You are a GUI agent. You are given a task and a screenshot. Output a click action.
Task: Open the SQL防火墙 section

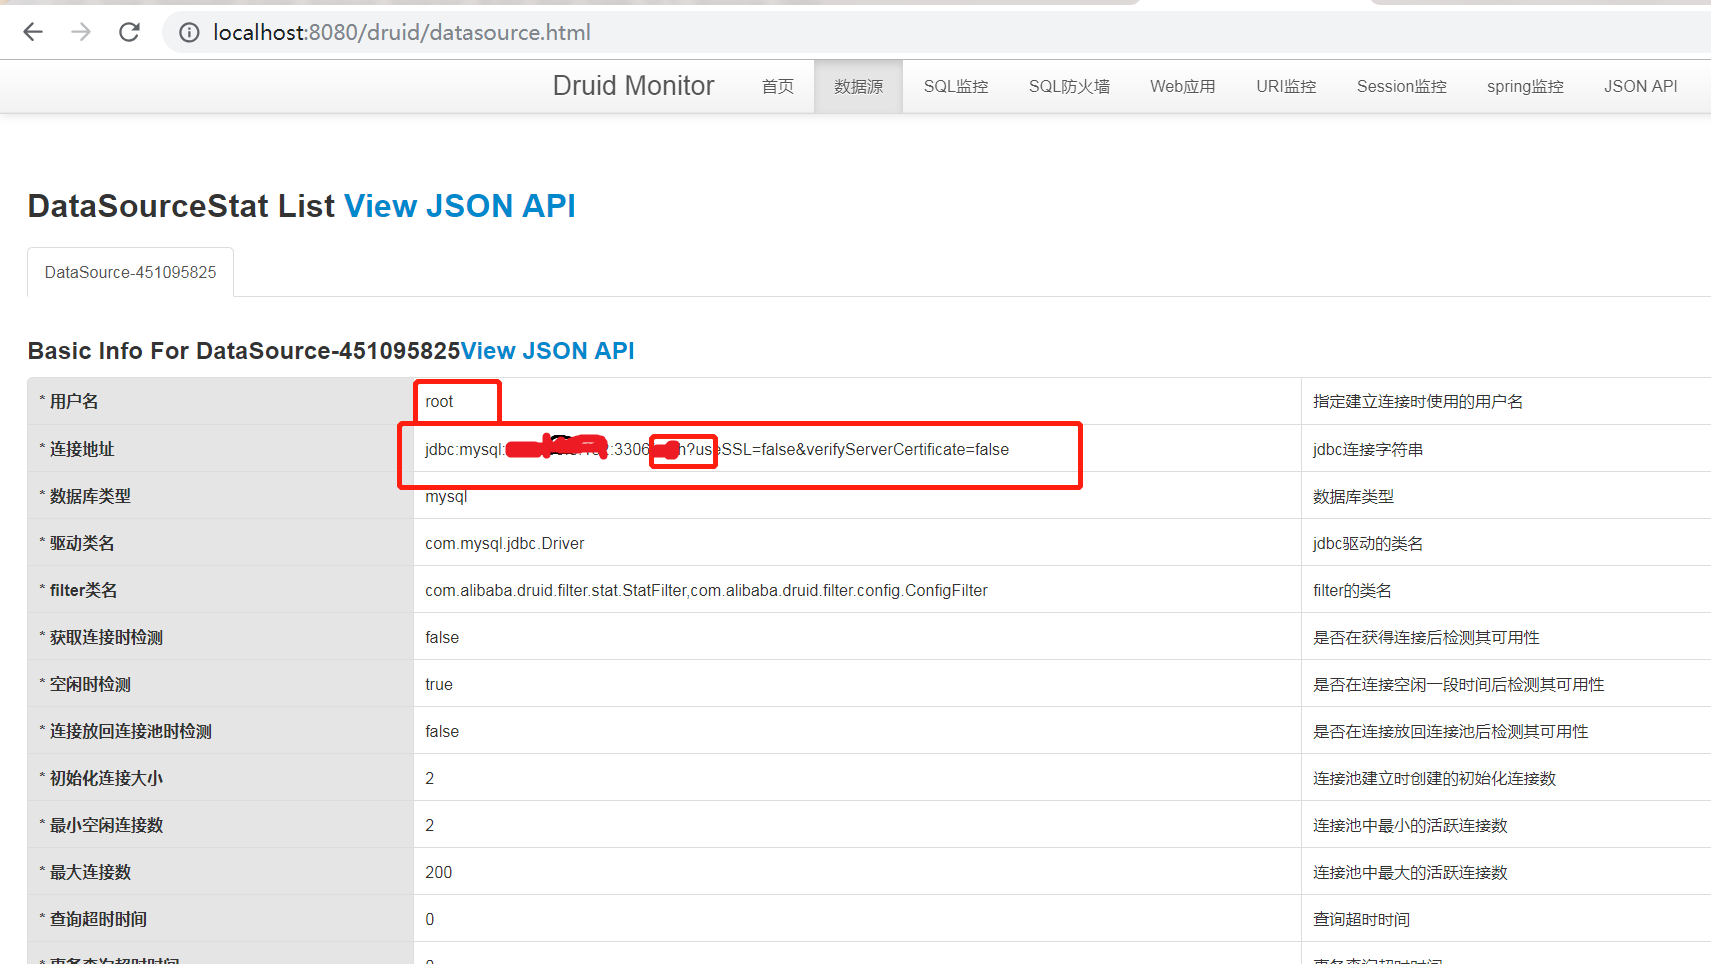coord(1068,86)
